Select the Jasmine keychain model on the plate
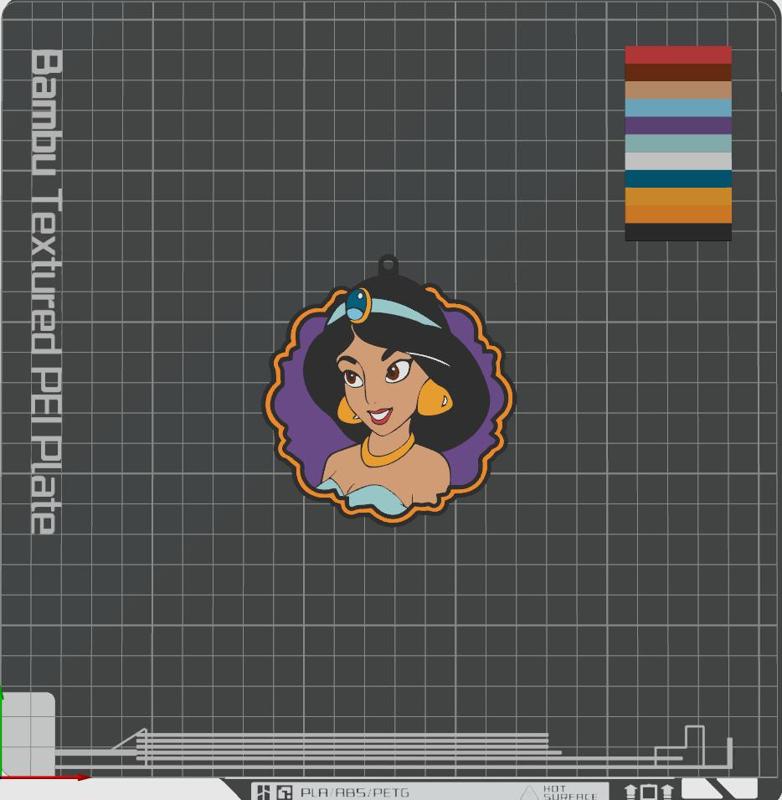Screen dimensions: 782x800 point(388,392)
